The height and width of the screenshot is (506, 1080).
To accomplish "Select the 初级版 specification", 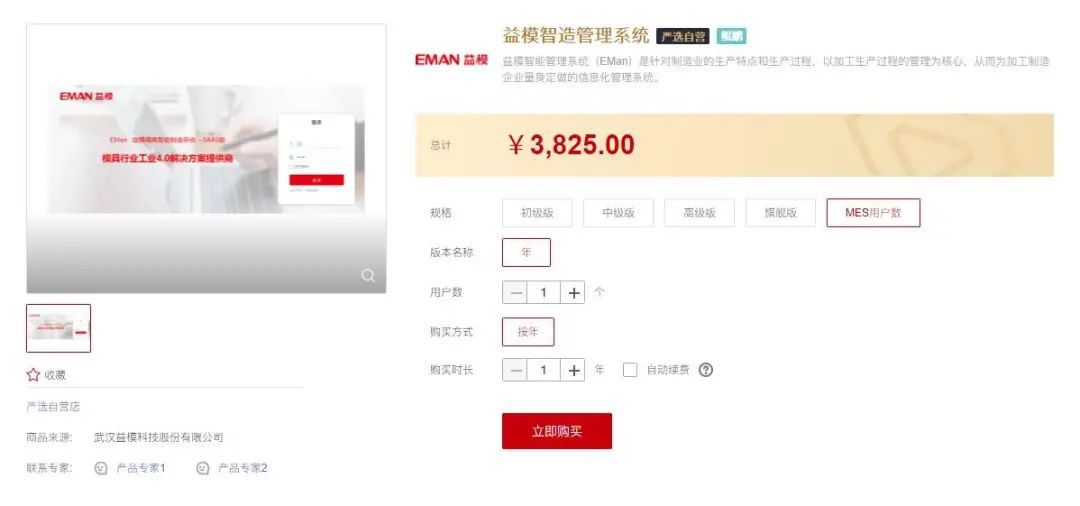I will click(x=537, y=213).
